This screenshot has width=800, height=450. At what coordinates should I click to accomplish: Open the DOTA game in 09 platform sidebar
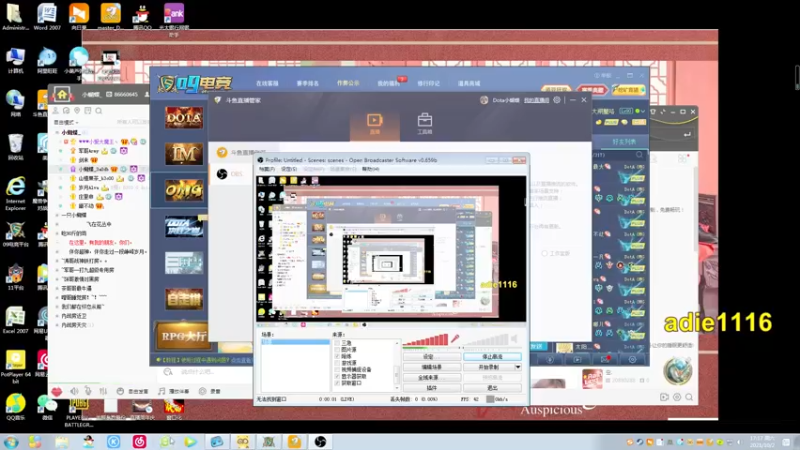(184, 117)
